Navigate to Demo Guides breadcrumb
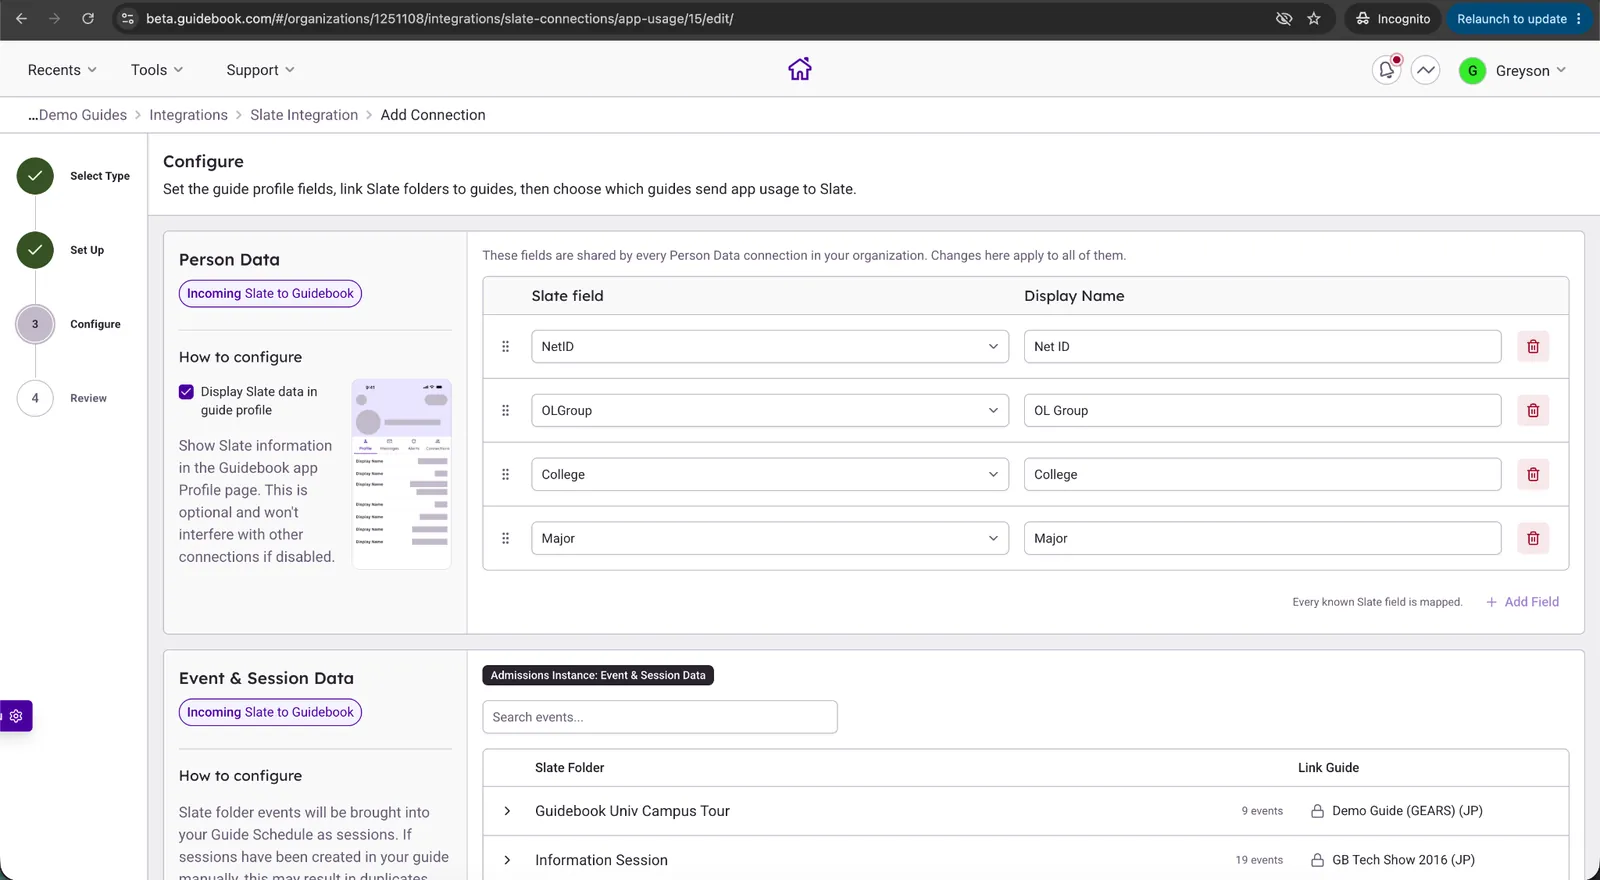This screenshot has height=880, width=1600. click(77, 115)
